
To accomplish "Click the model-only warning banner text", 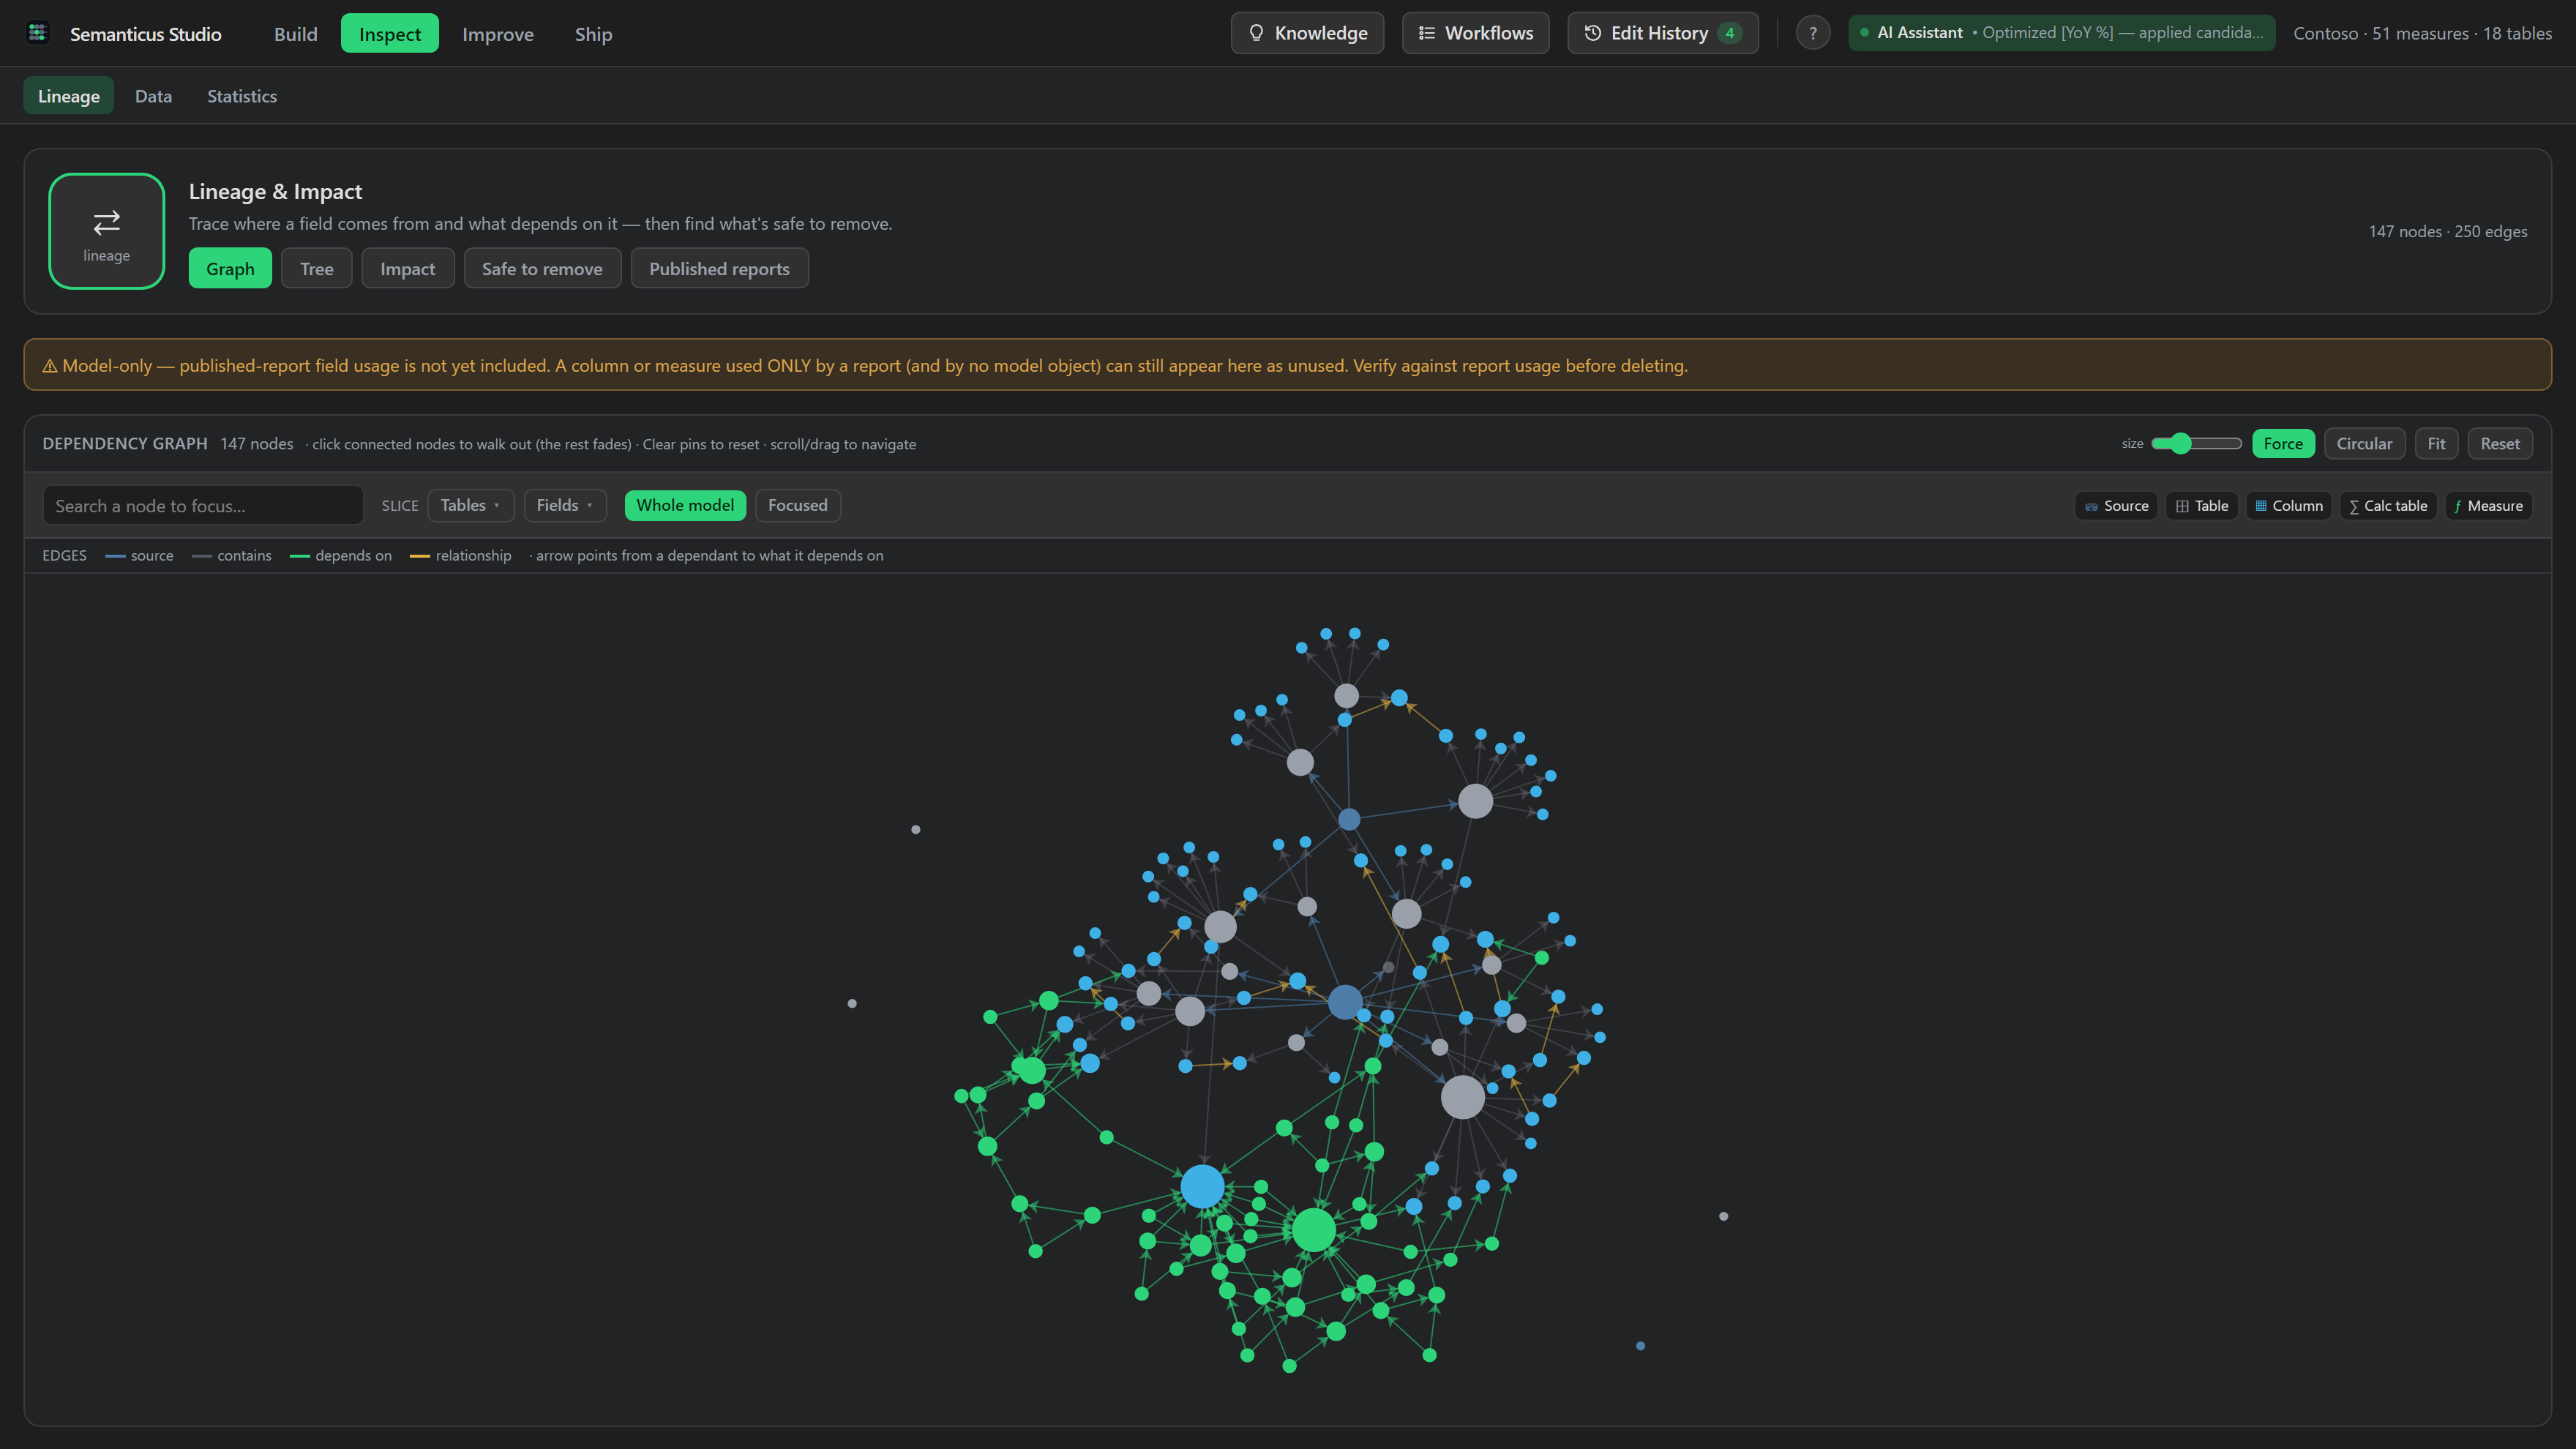I will tap(865, 365).
